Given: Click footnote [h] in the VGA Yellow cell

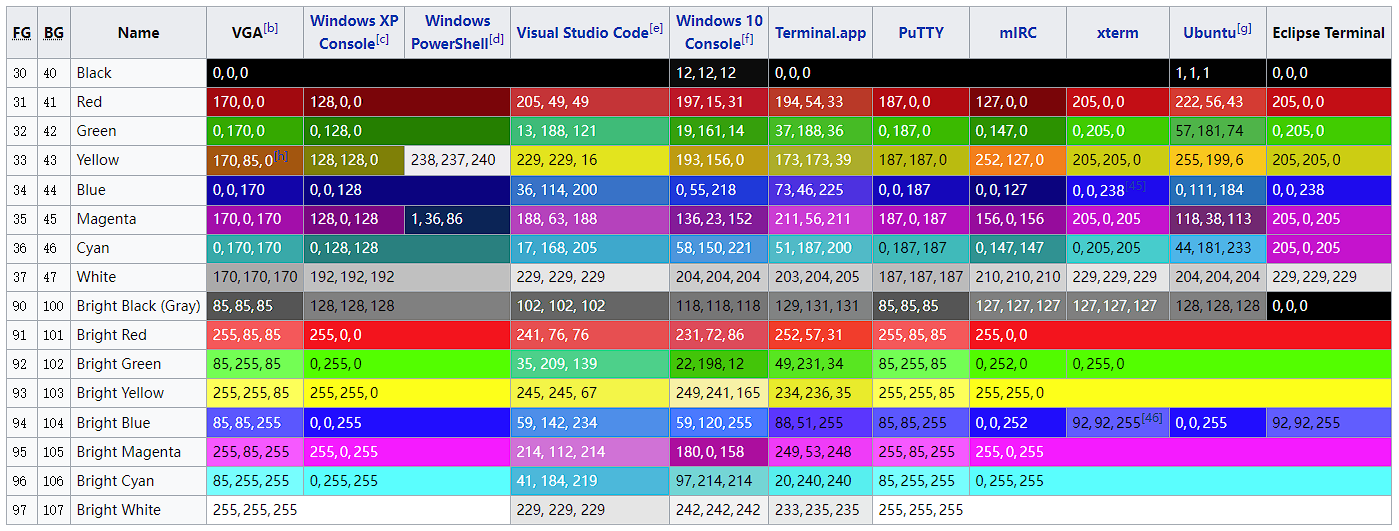Looking at the screenshot, I should [281, 156].
